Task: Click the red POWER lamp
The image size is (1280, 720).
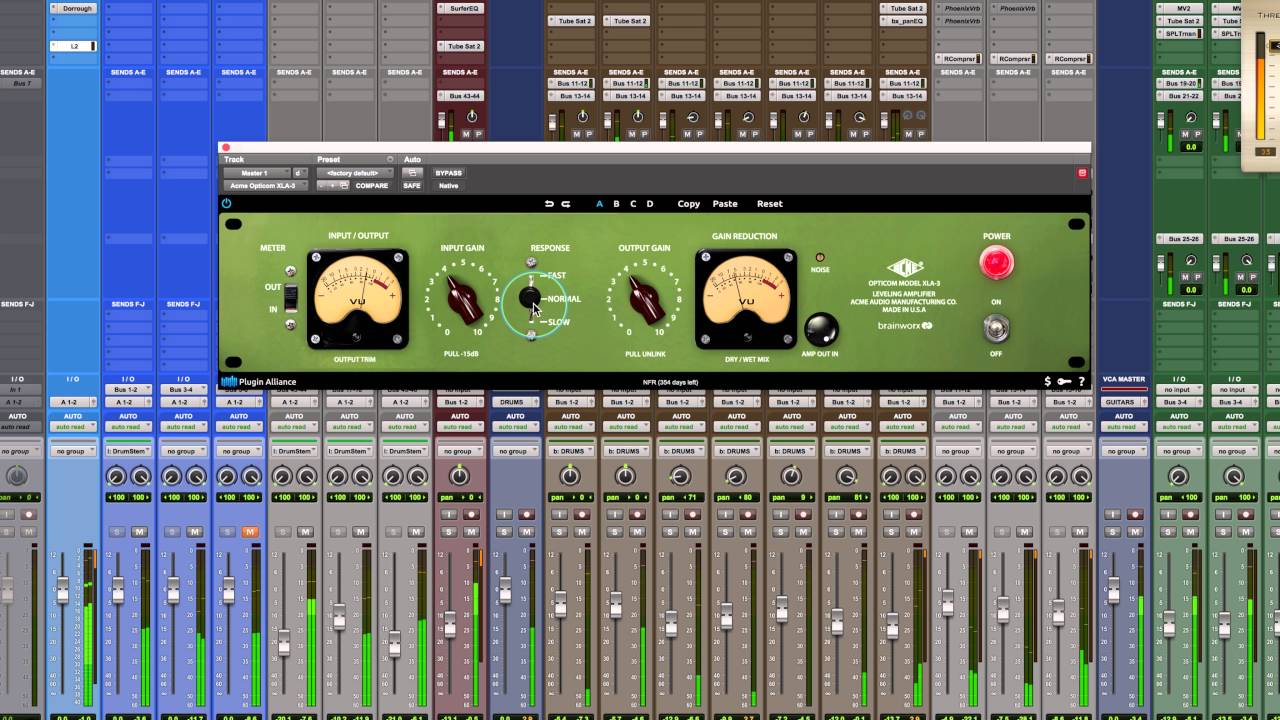Action: pos(997,263)
